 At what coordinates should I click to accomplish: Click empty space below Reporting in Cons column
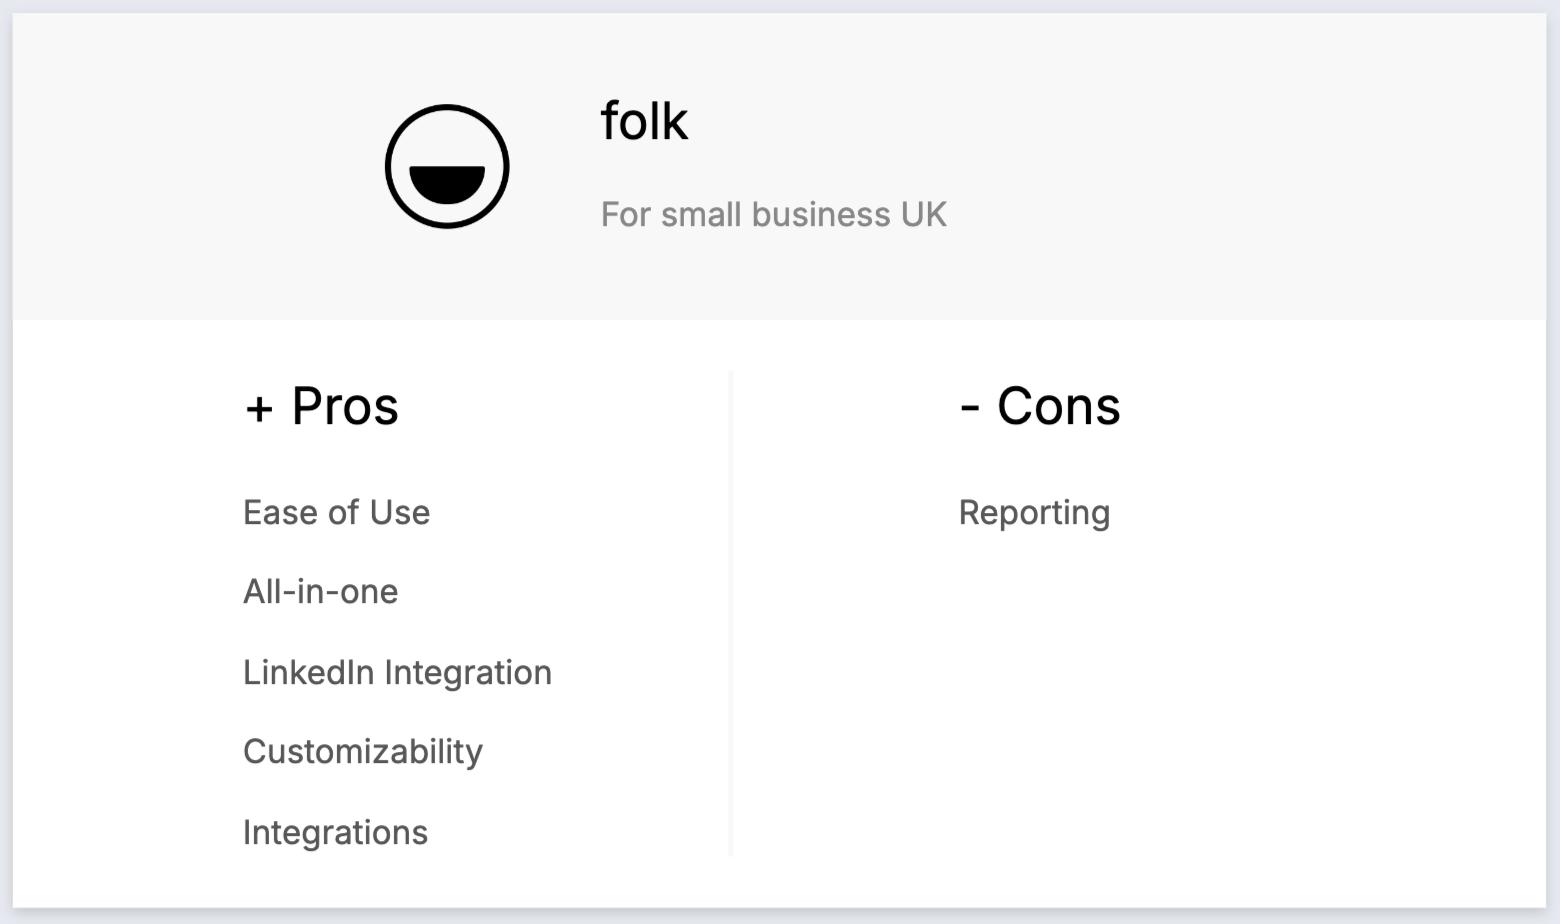[x=1100, y=700]
